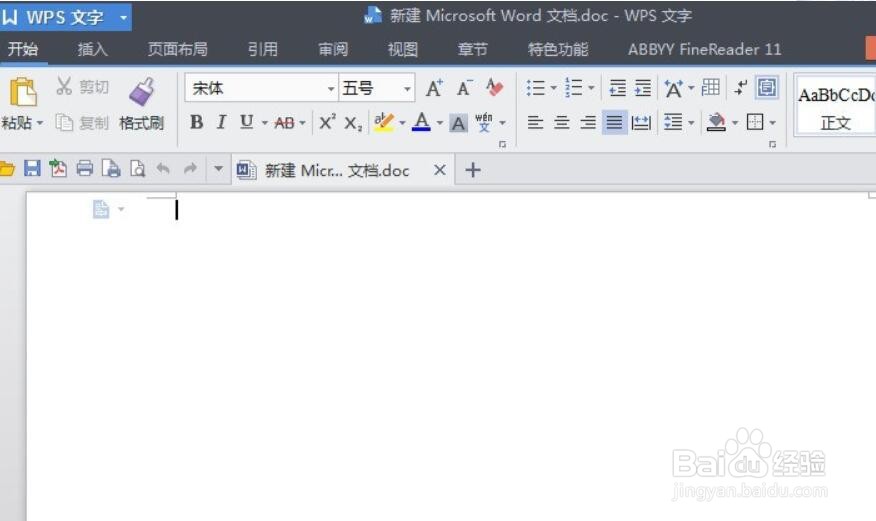876x521 pixels.
Task: Click the Paste clipboard icon
Action: 23,93
